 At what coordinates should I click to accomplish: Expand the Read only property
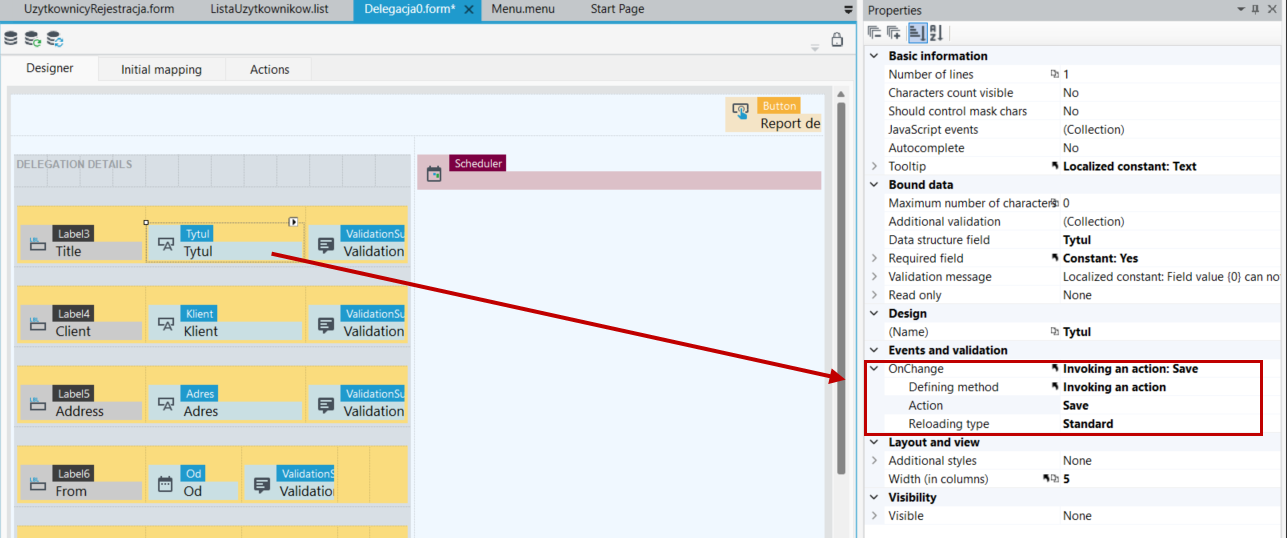point(875,295)
